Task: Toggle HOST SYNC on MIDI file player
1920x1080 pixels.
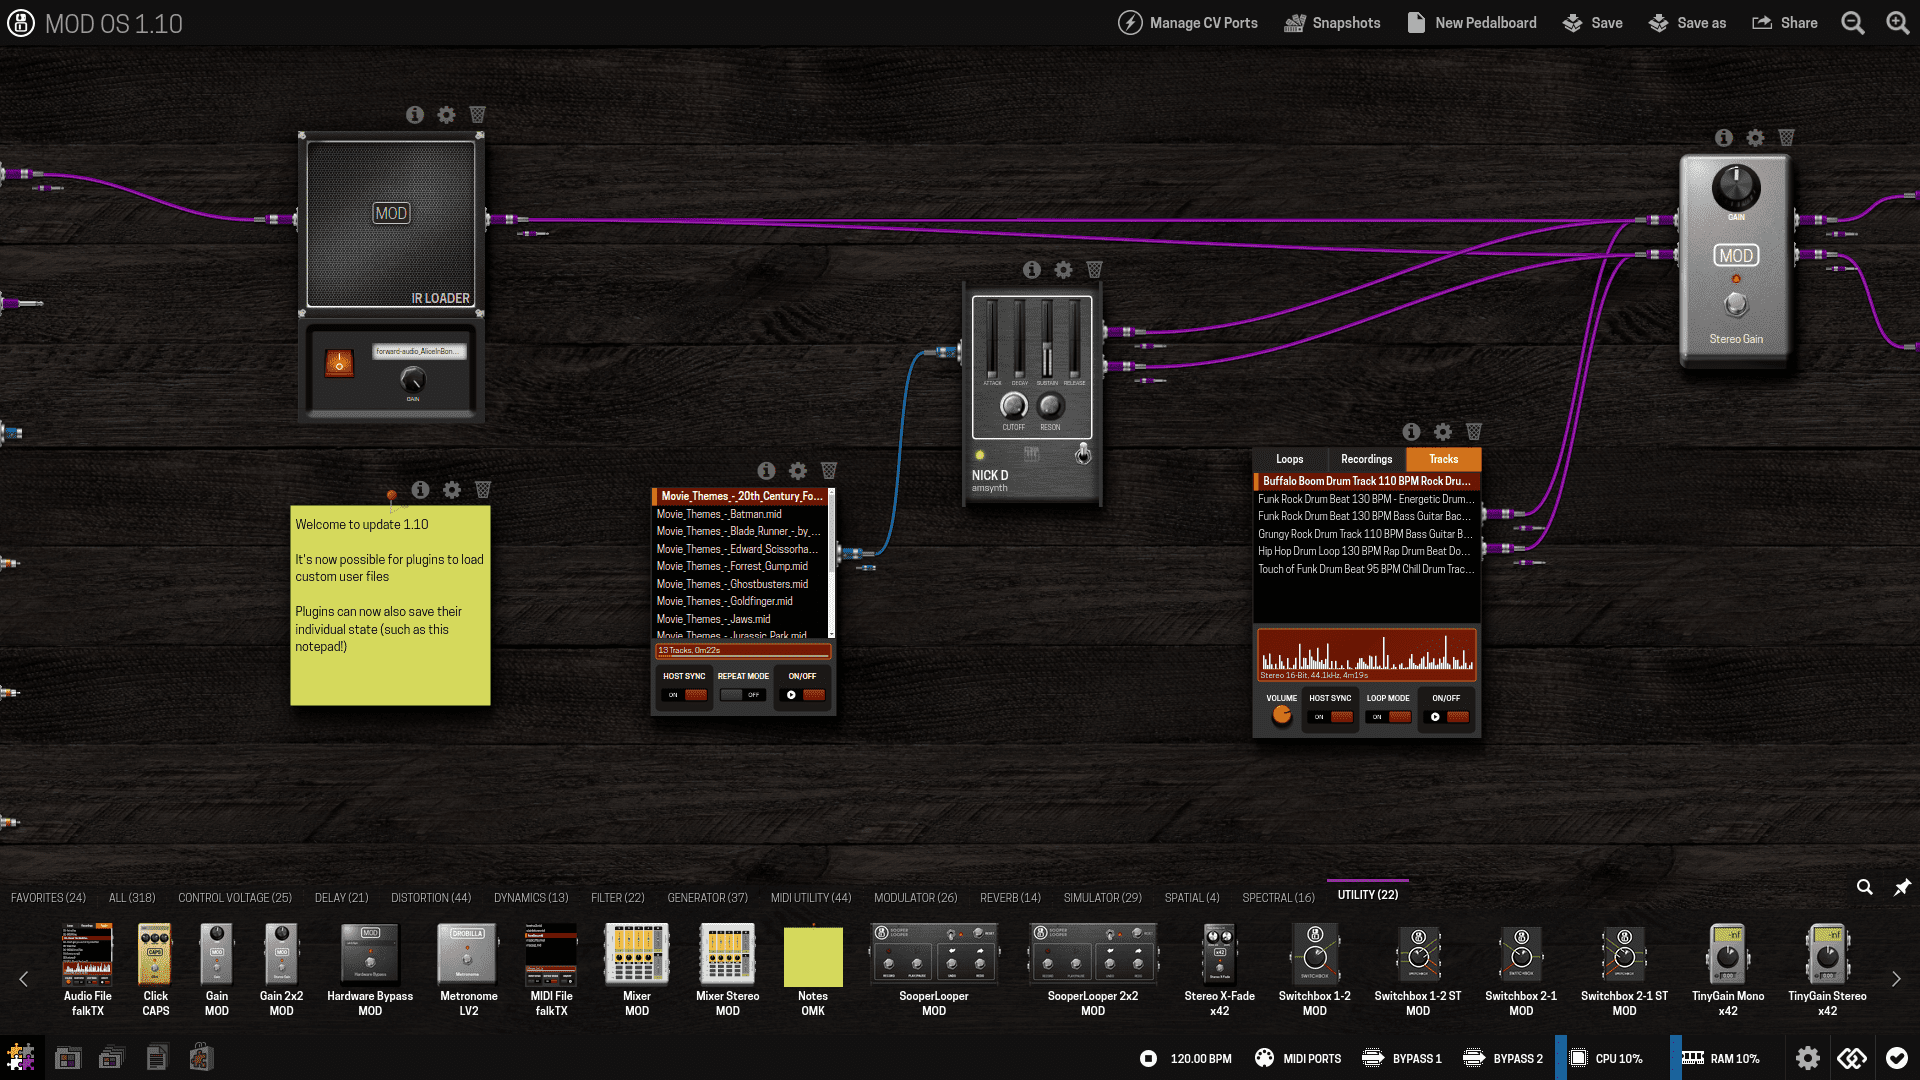Action: (x=685, y=694)
